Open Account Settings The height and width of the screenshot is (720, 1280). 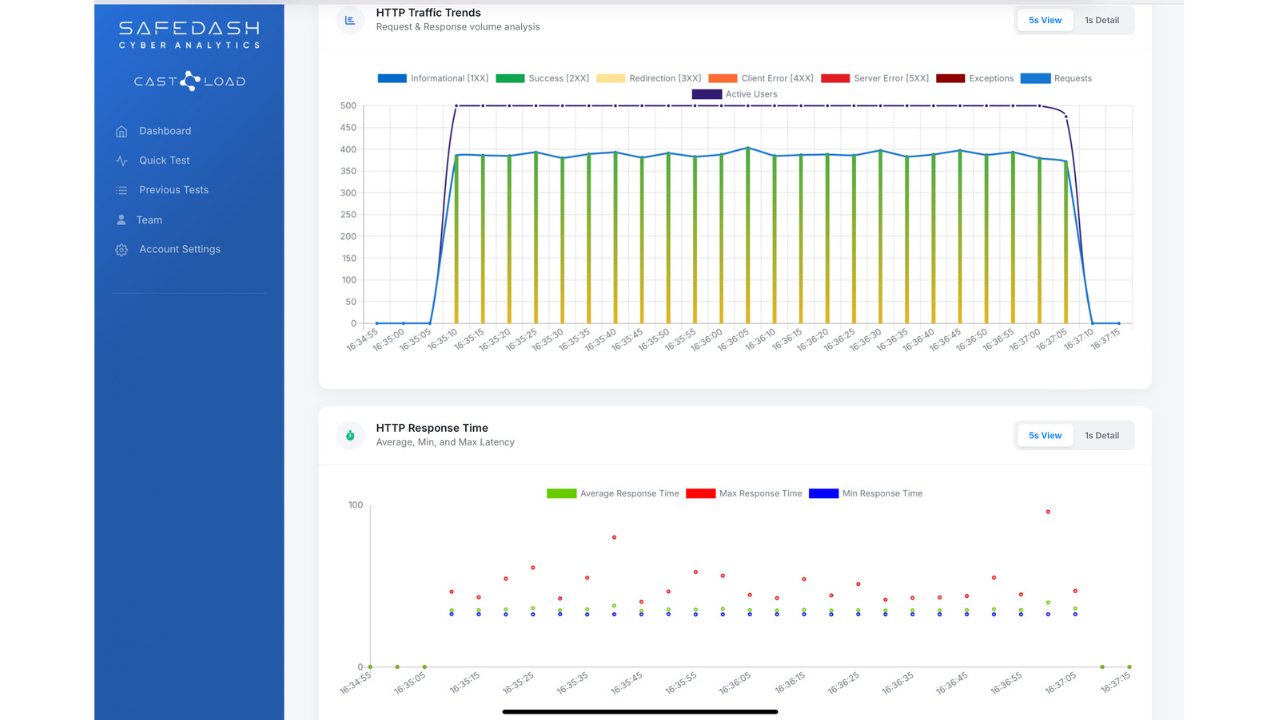[180, 249]
